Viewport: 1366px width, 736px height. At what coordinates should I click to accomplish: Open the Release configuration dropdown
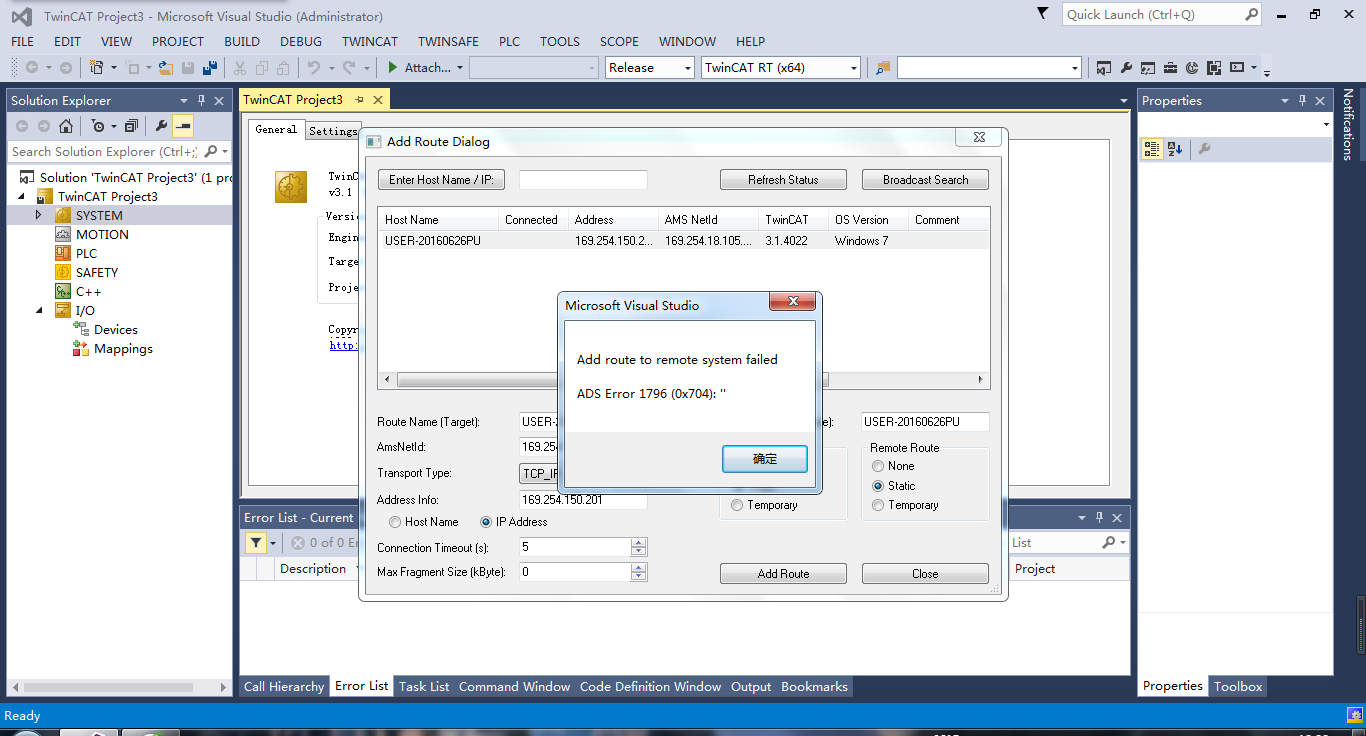pos(687,68)
